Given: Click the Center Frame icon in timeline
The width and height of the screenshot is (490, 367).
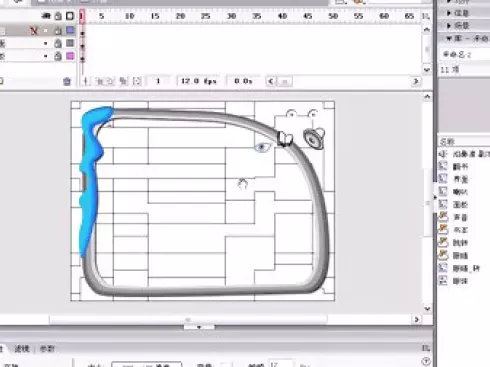Looking at the screenshot, I should click(86, 81).
